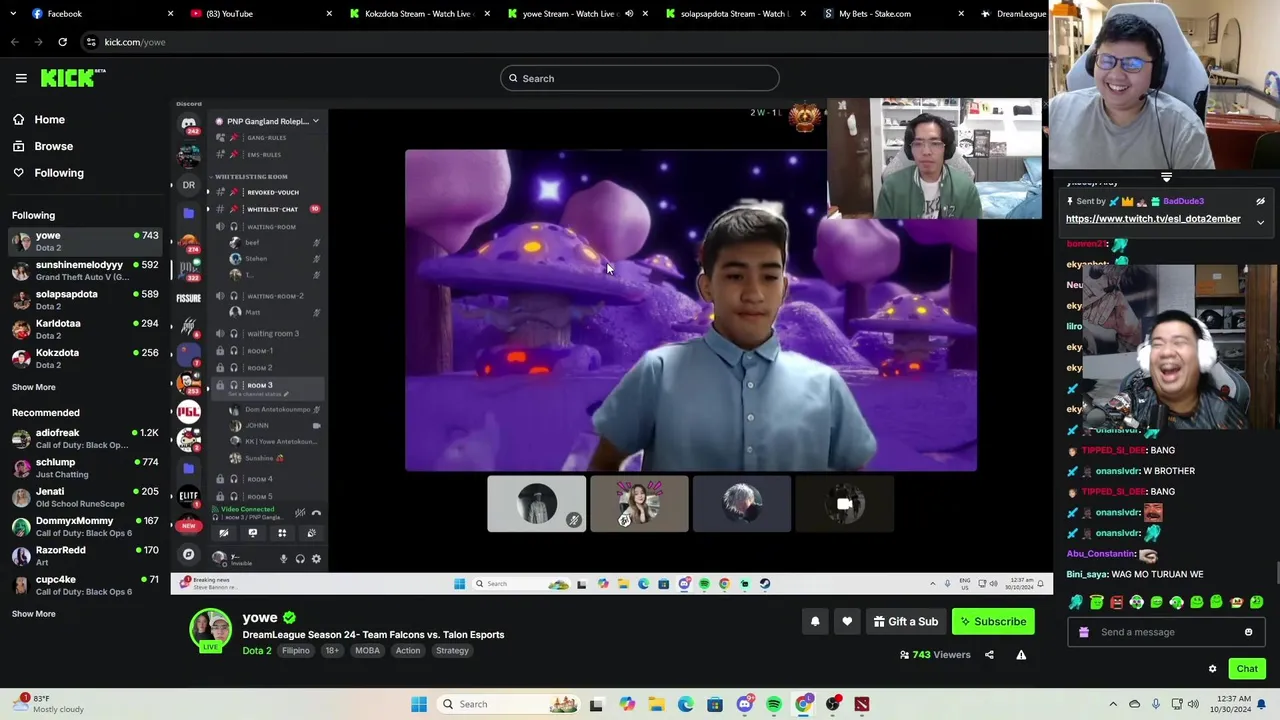The height and width of the screenshot is (720, 1280).
Task: Mute Discord microphone
Action: pyautogui.click(x=283, y=559)
